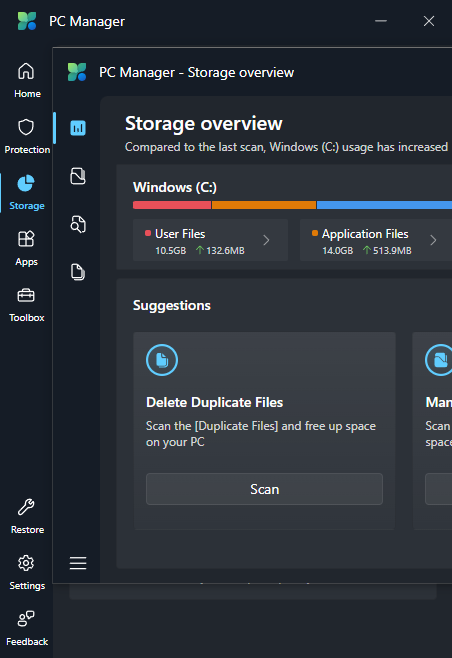Open the Toolbox section
This screenshot has height=658, width=452.
[26, 304]
